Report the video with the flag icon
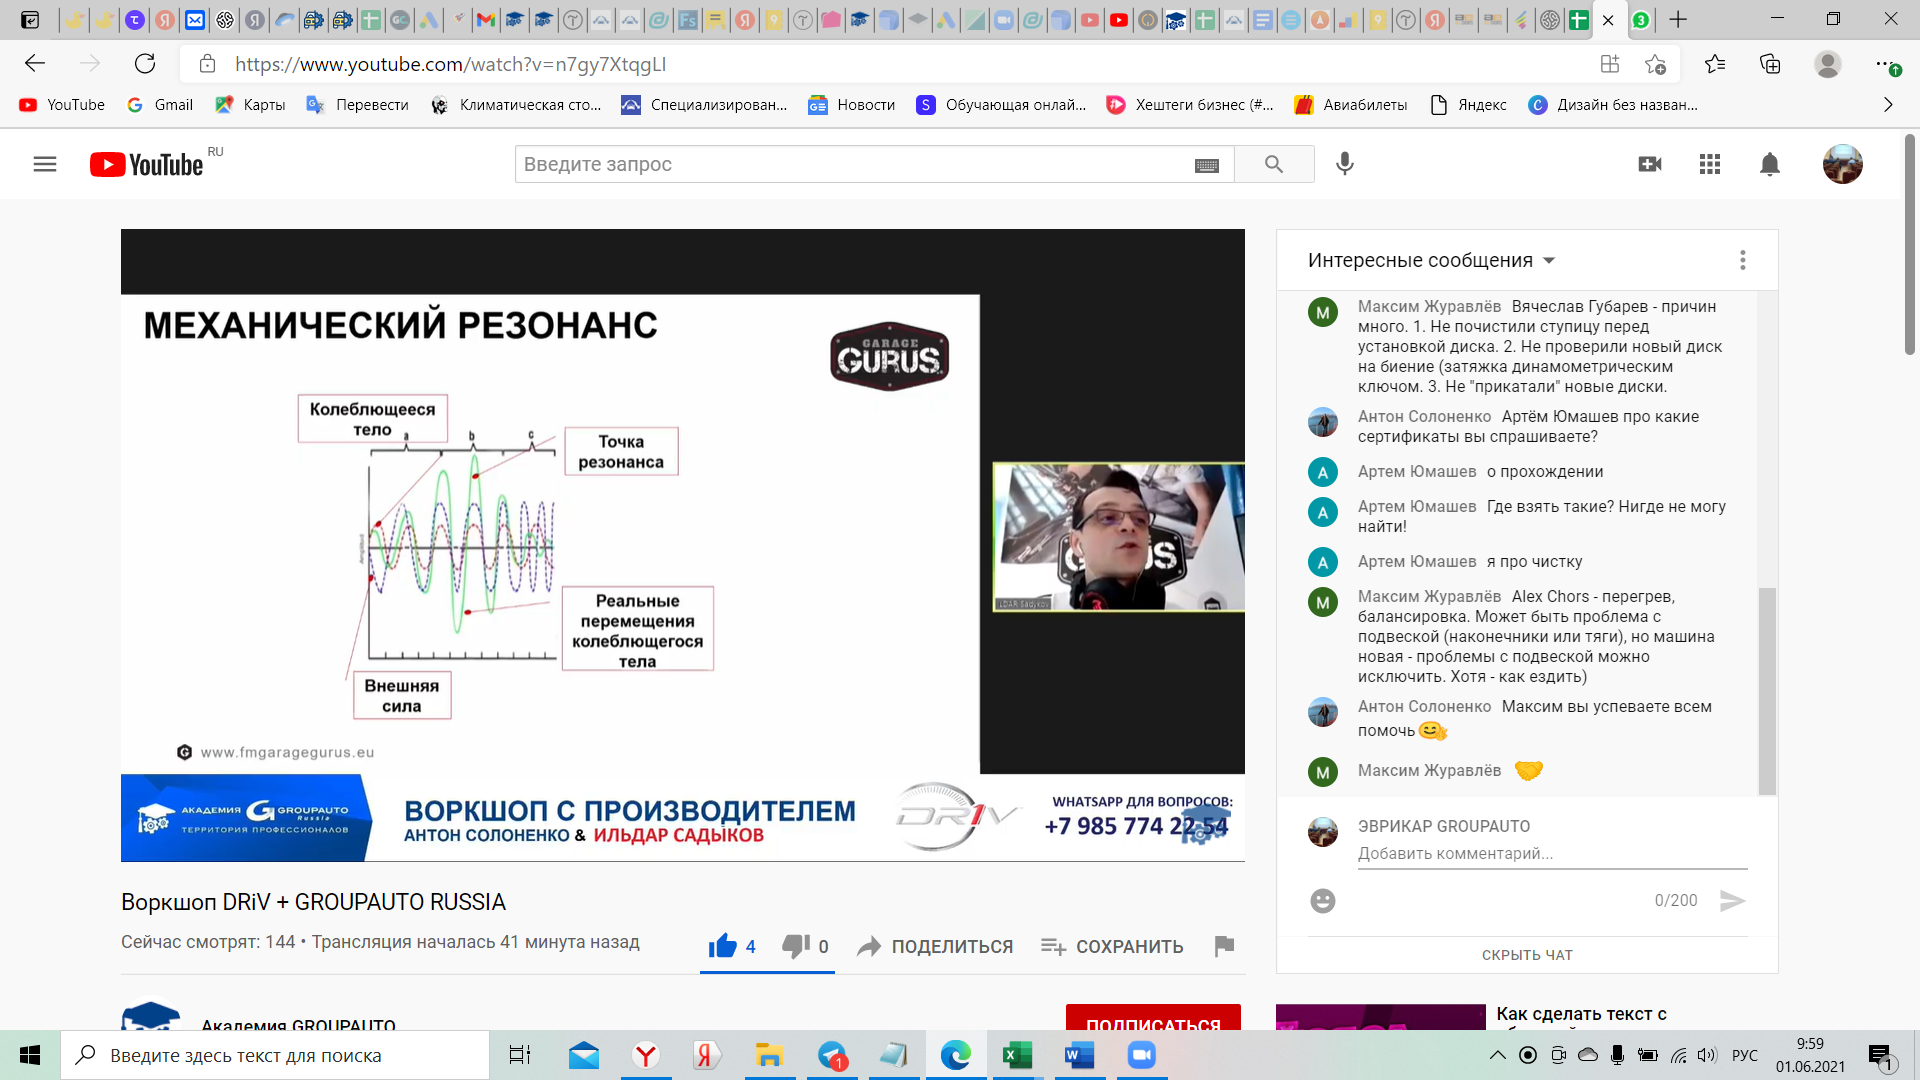The image size is (1920, 1080). [x=1224, y=945]
